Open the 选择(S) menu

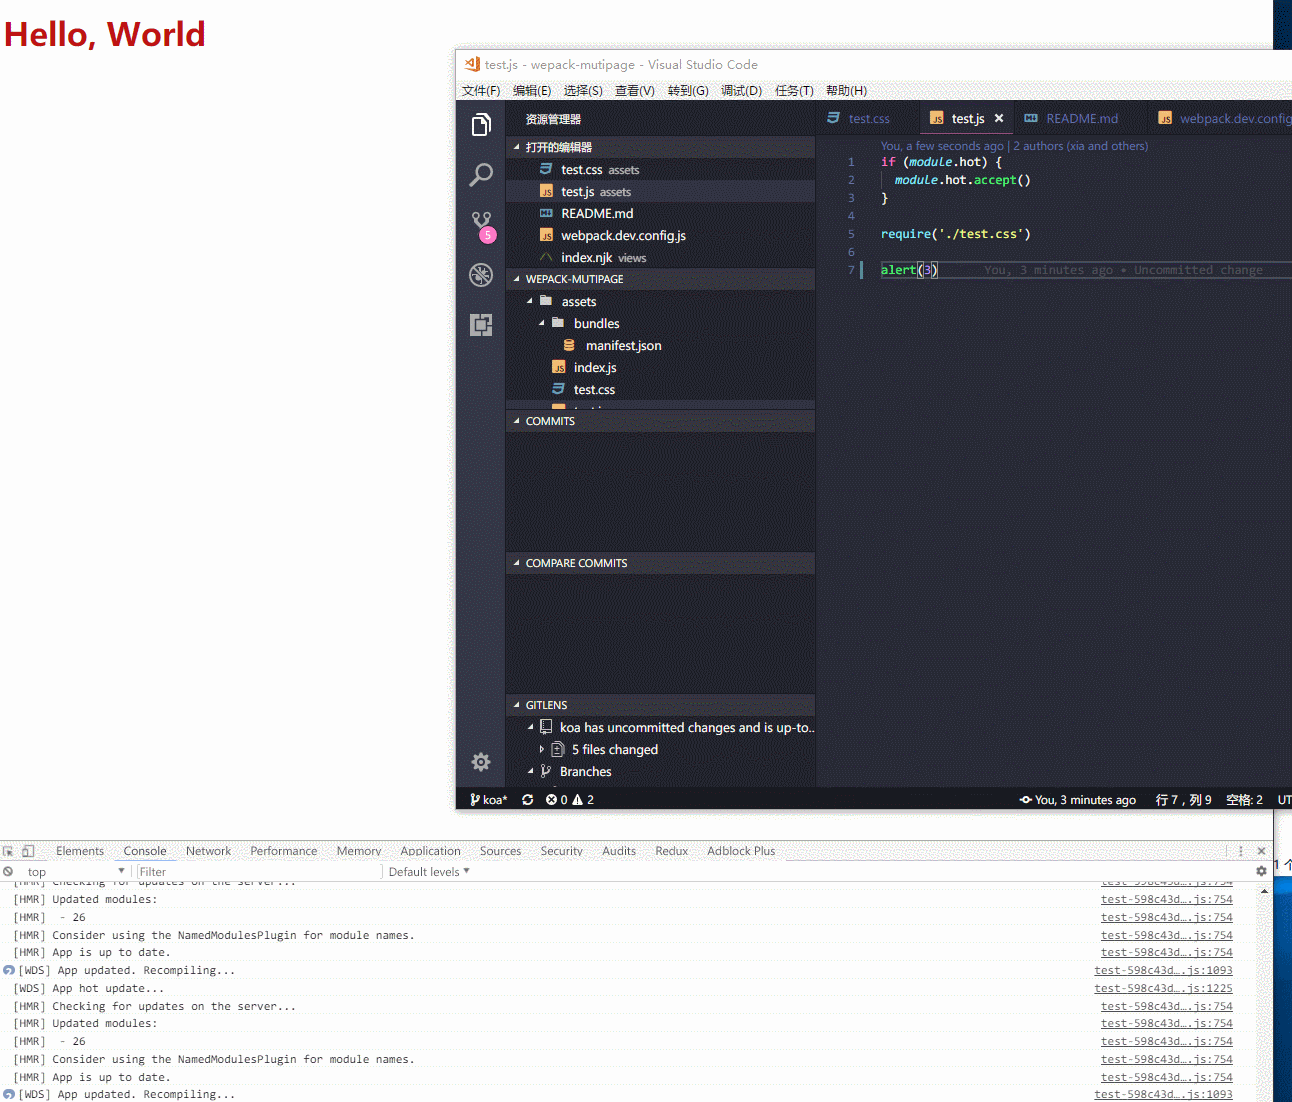[x=583, y=91]
